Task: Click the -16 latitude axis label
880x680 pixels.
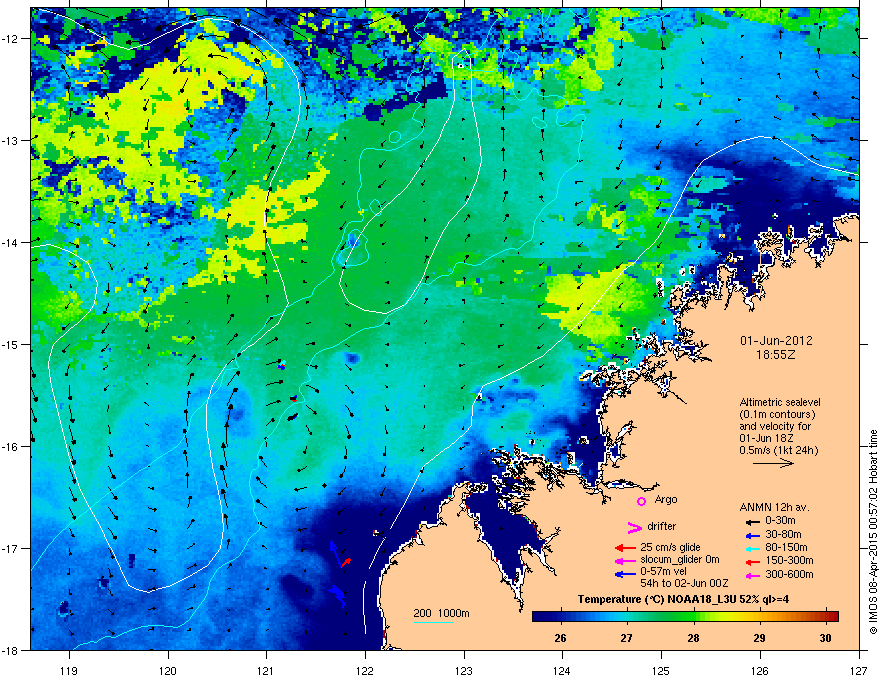Action: point(12,447)
